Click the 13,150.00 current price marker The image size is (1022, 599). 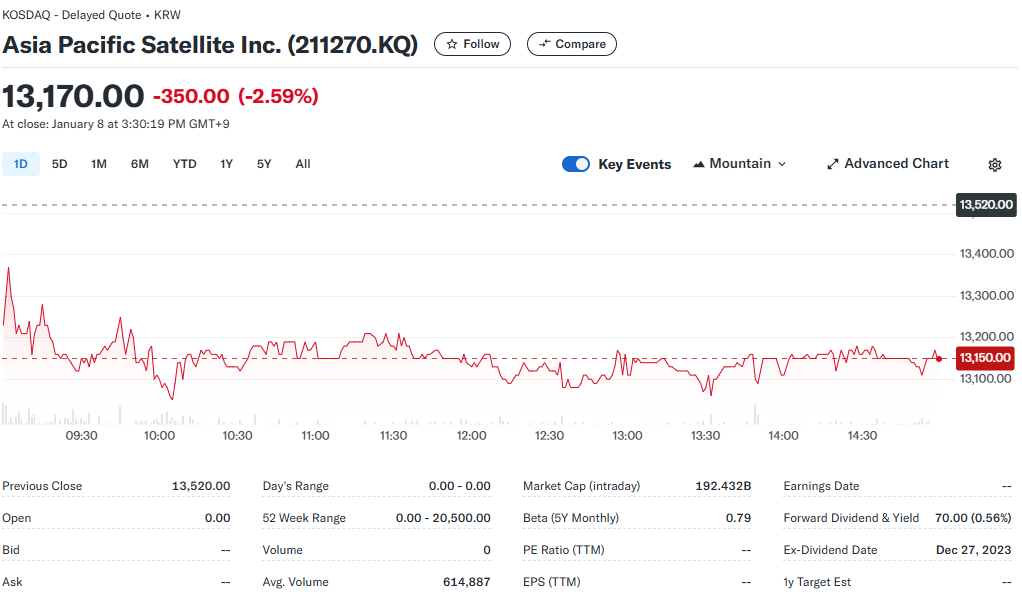(x=985, y=358)
